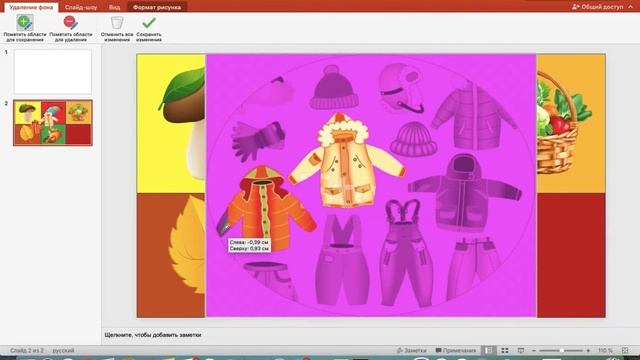The width and height of the screenshot is (640, 360).
Task: Select blank slide 1 thumbnail
Action: click(x=53, y=72)
